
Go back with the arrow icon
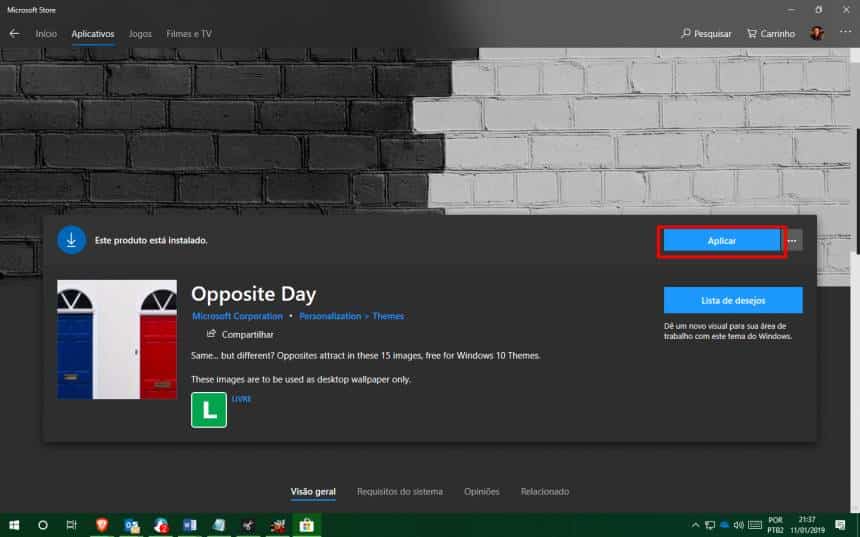coord(14,33)
